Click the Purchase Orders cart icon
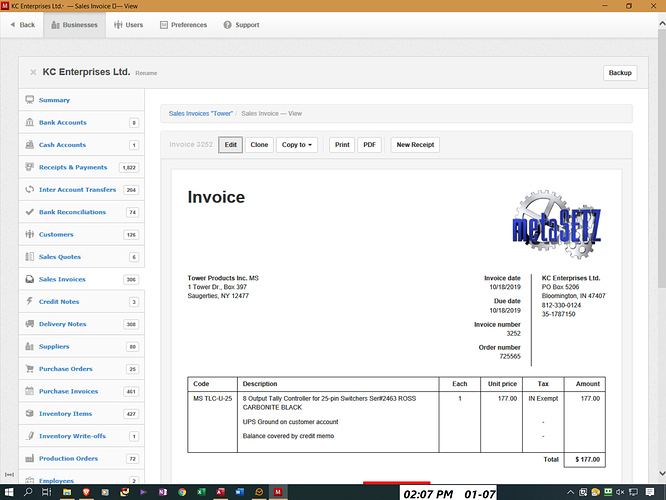 click(x=29, y=369)
